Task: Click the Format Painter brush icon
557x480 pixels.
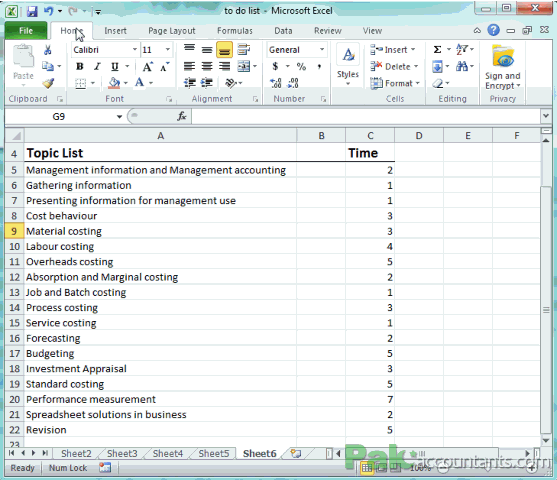Action: click(x=48, y=83)
